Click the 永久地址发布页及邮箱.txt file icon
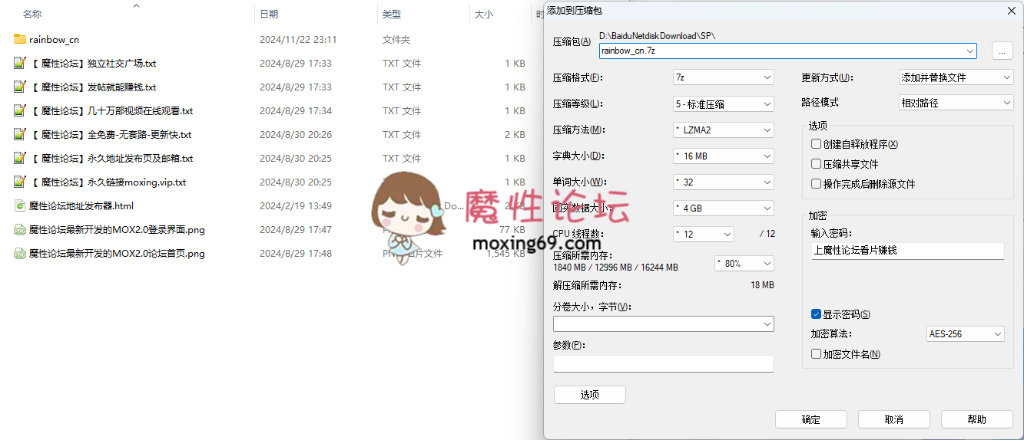The height and width of the screenshot is (440, 1024). 20,158
